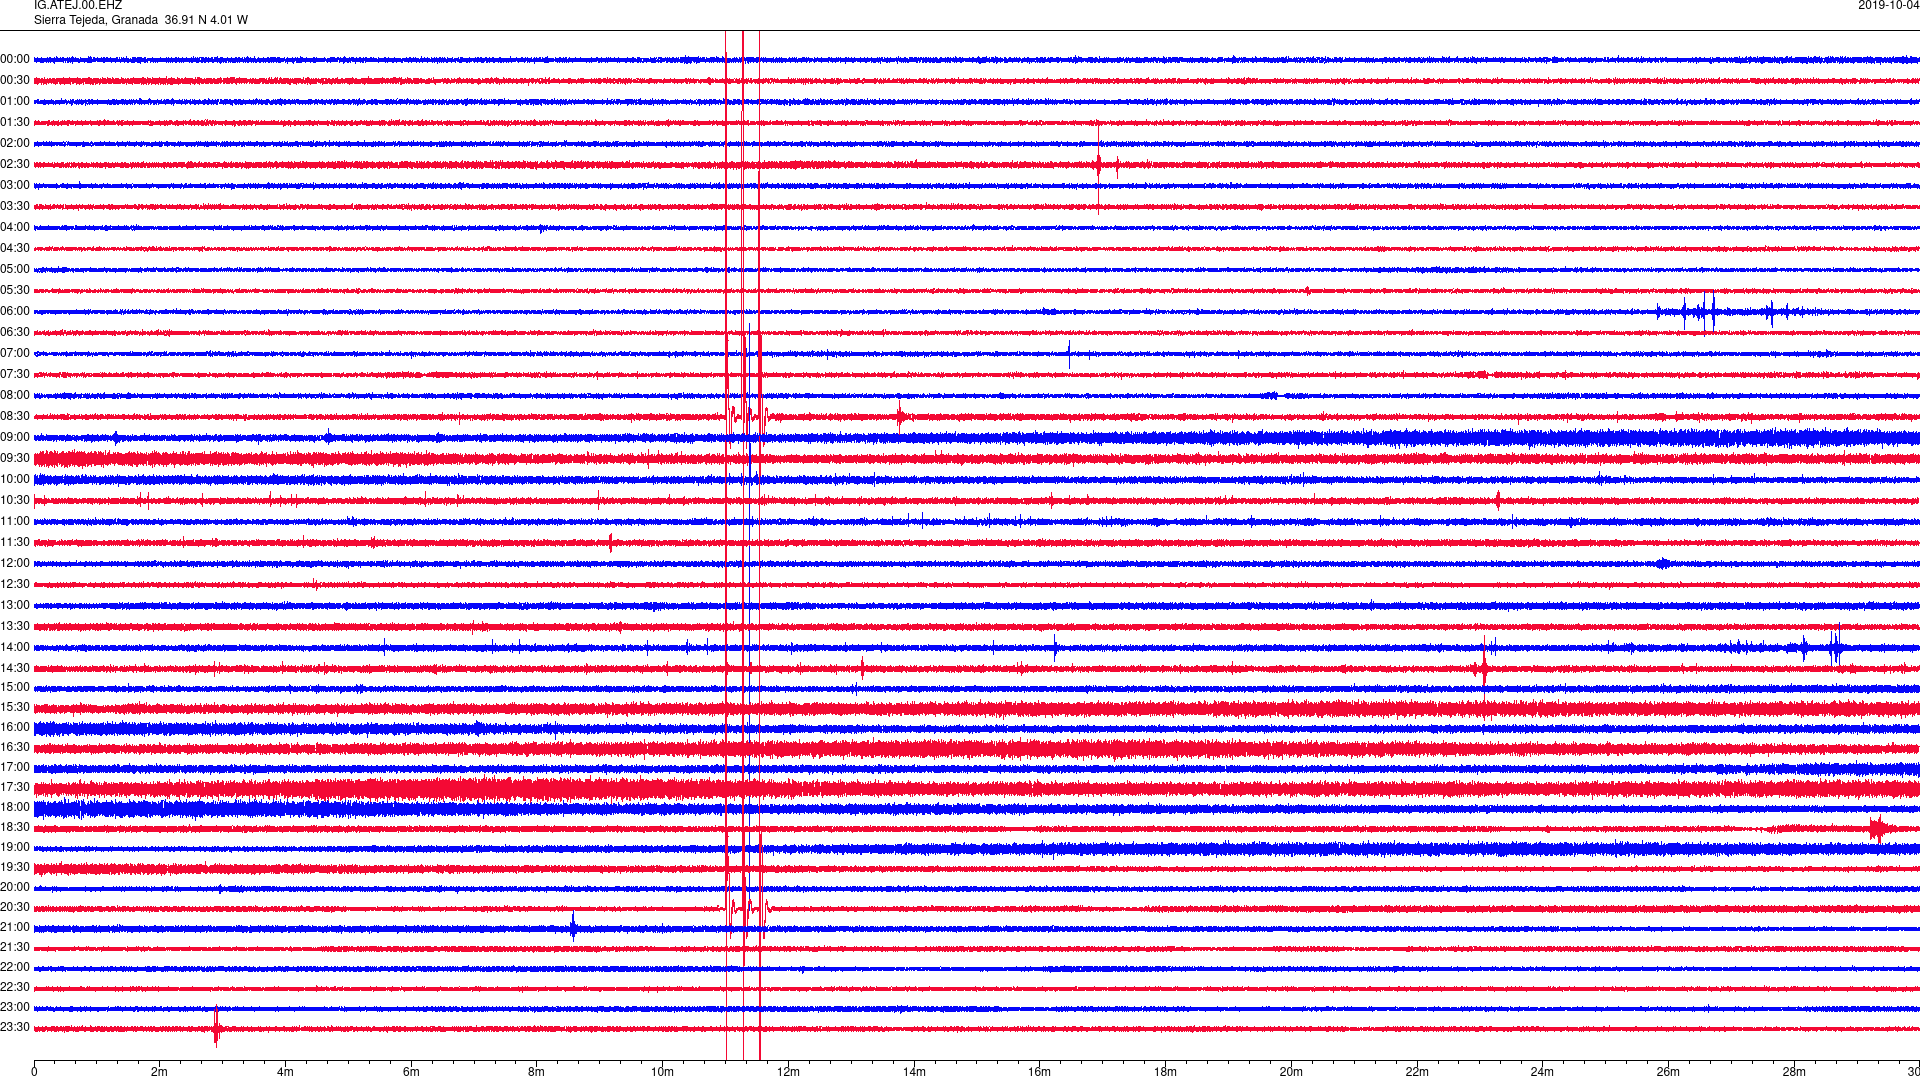Select the 05:00 time row label
1920x1080 pixels.
click(15, 269)
